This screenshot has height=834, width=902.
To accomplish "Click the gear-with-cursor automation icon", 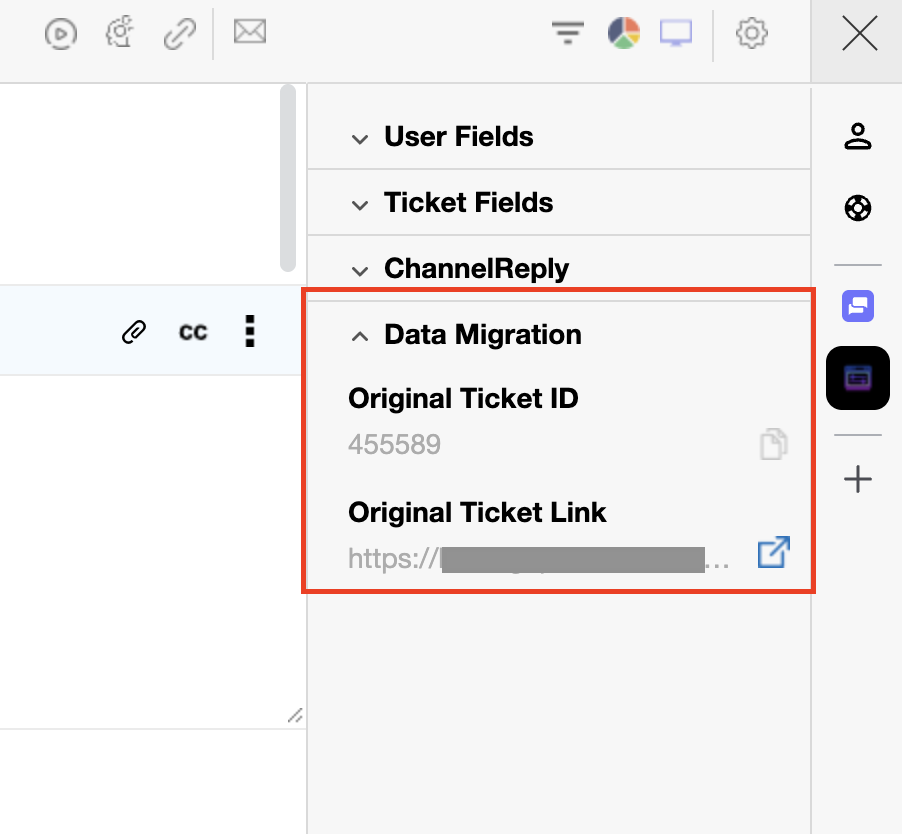I will (x=120, y=34).
